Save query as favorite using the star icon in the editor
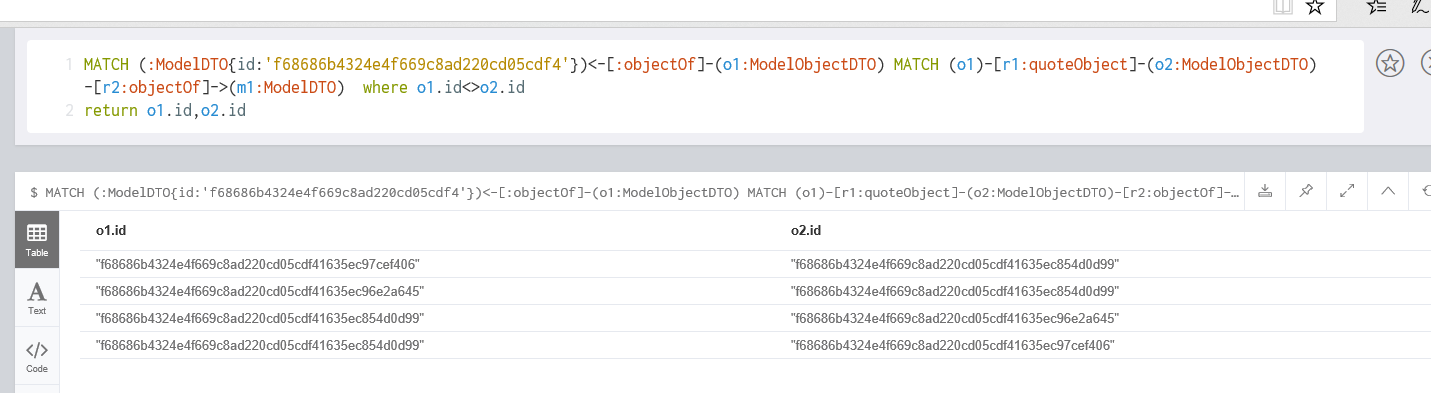This screenshot has height=393, width=1431. pyautogui.click(x=1389, y=64)
